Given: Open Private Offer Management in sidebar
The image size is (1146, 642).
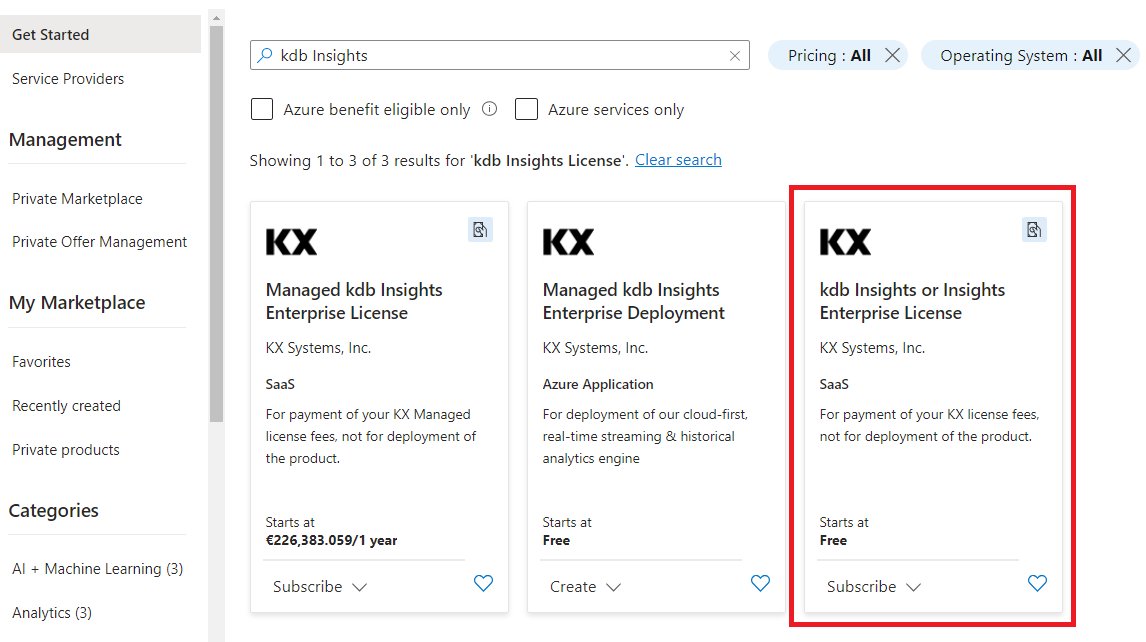Looking at the screenshot, I should pos(99,242).
